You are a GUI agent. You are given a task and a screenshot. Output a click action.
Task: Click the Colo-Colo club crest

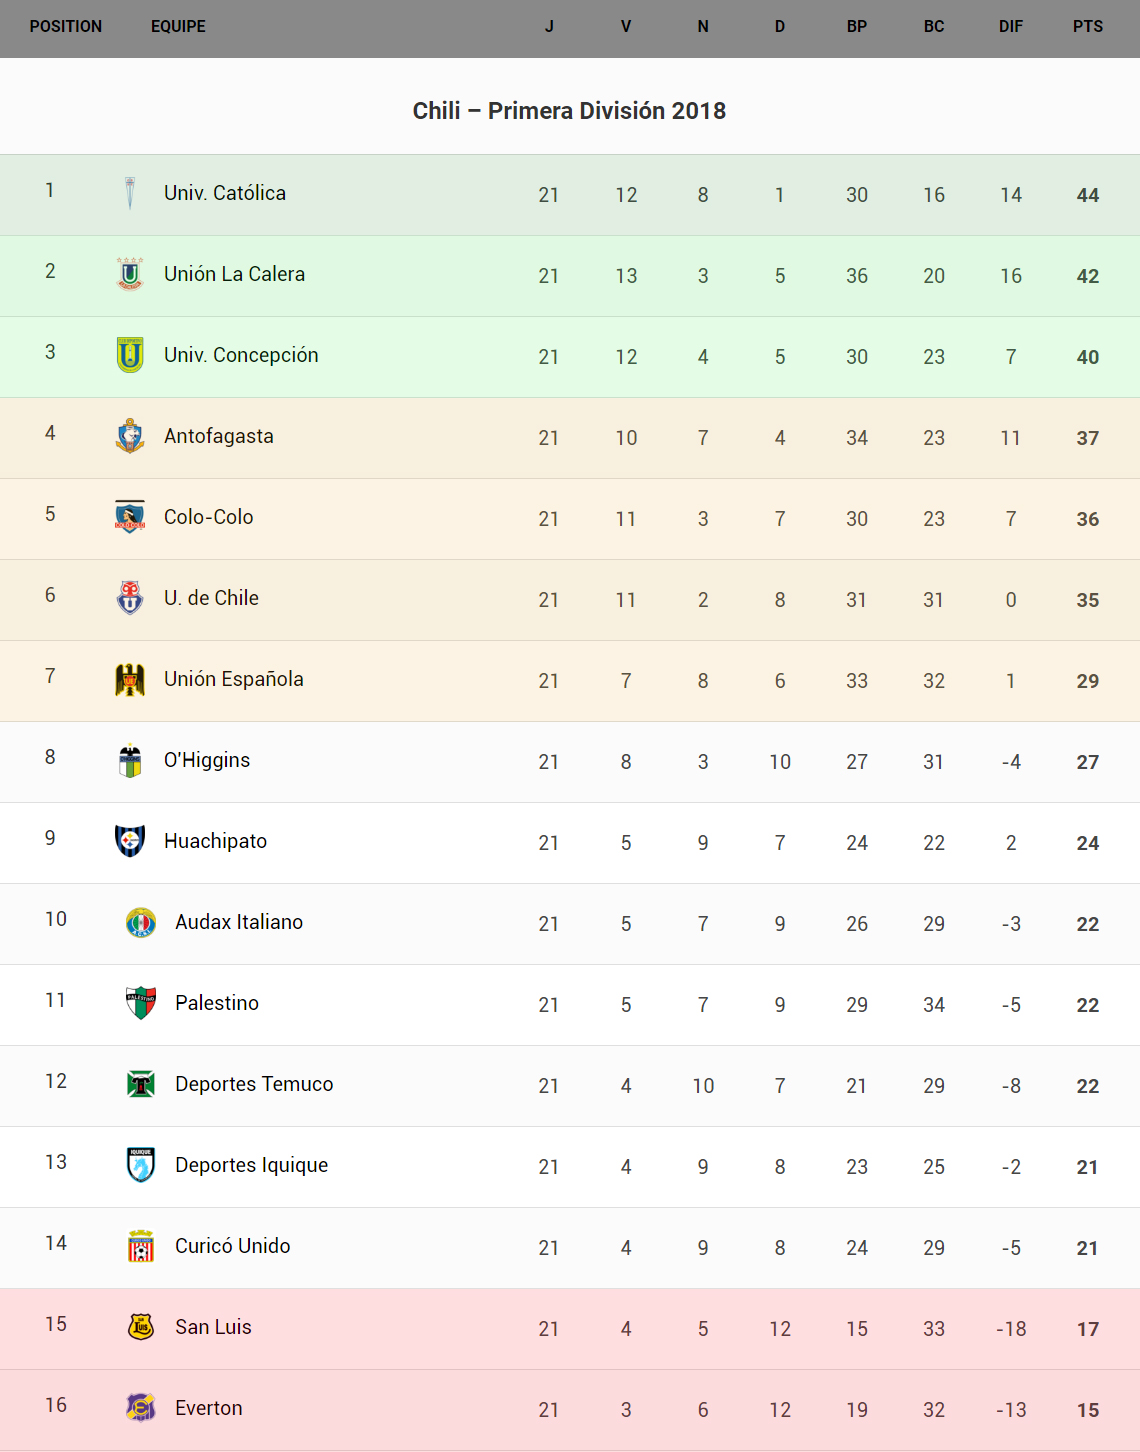tap(130, 517)
